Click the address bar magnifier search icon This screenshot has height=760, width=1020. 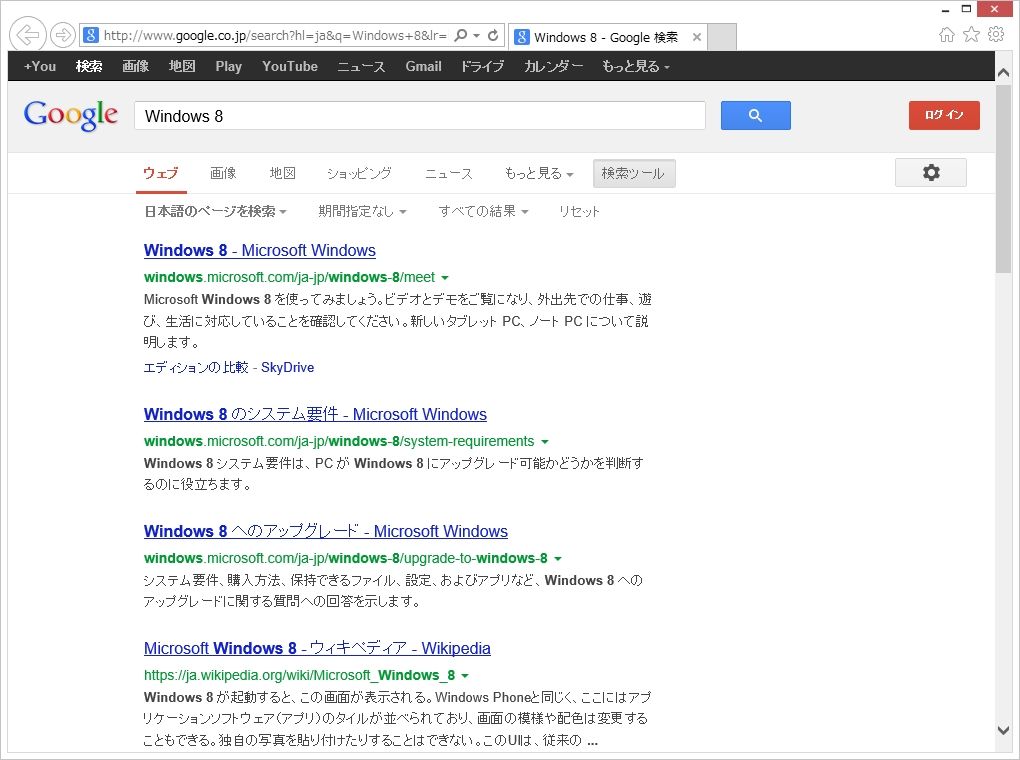(461, 35)
